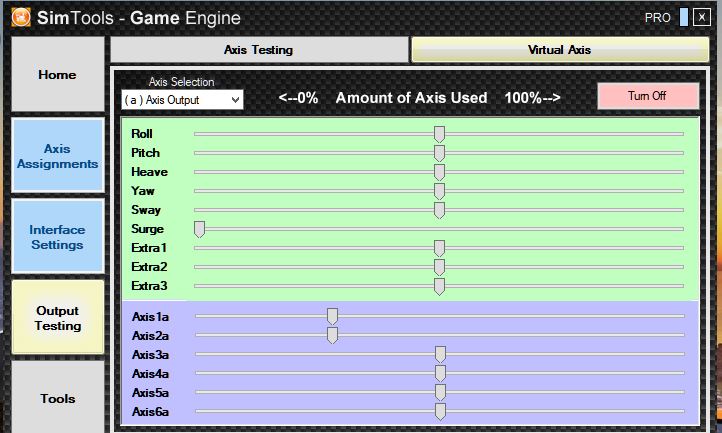
Task: Click the blue minimize bar beside PRO
Action: pos(684,18)
